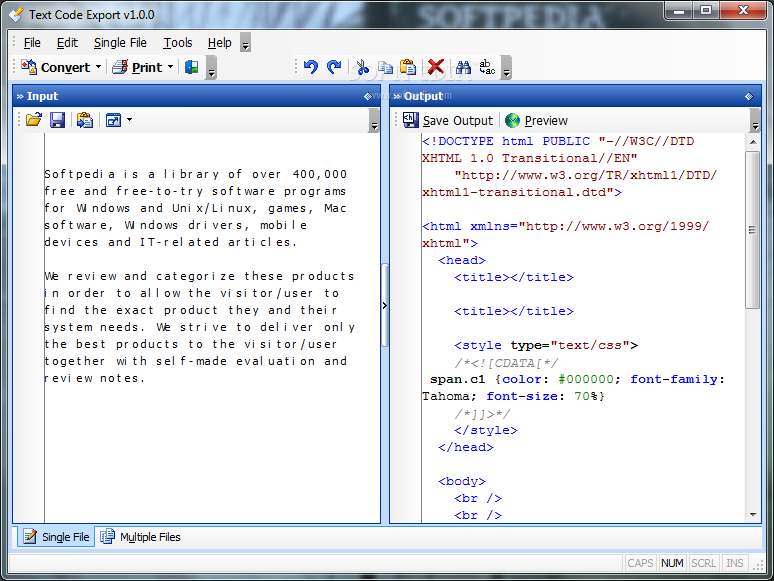Click the app icon in title bar

[x=16, y=15]
